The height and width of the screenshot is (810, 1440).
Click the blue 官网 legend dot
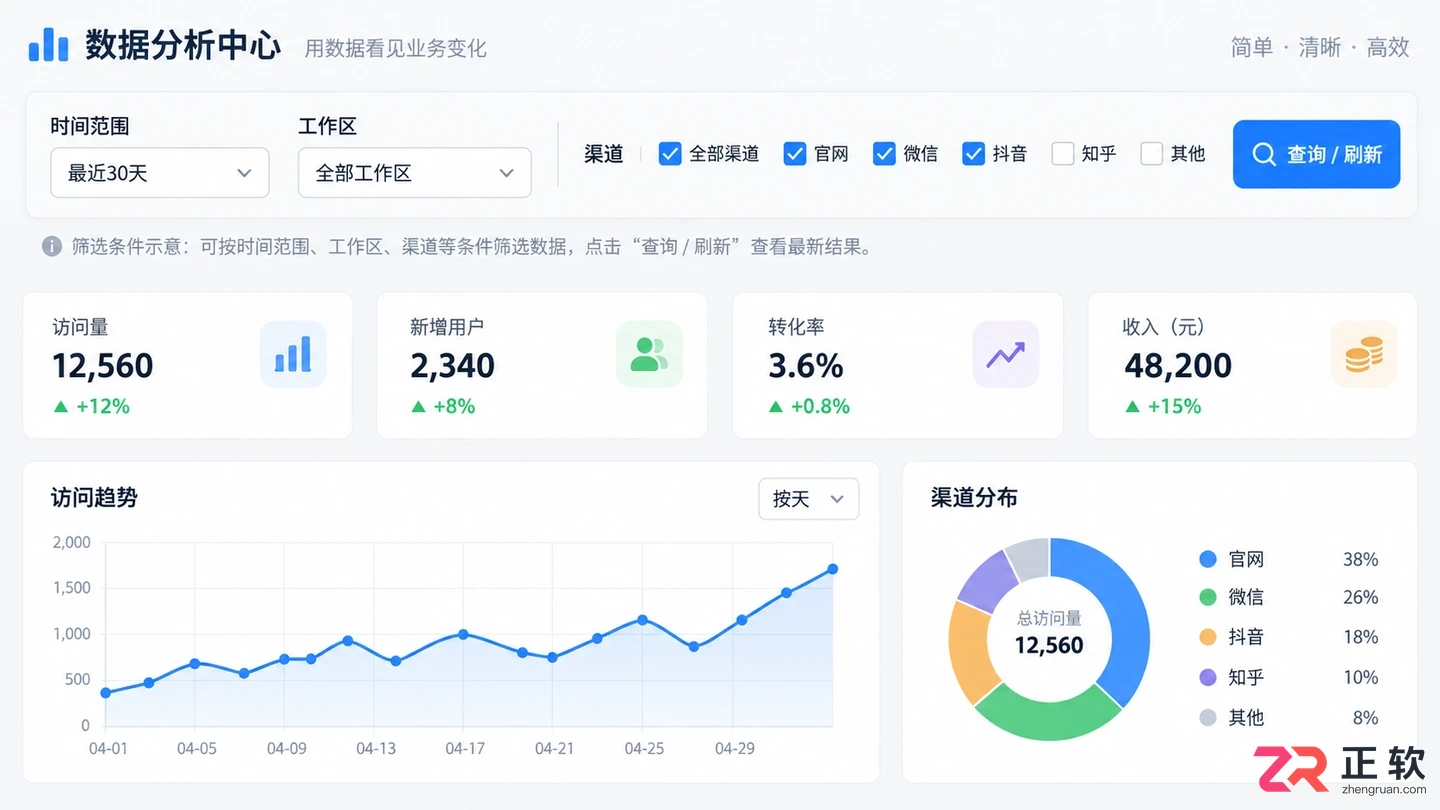[1208, 559]
